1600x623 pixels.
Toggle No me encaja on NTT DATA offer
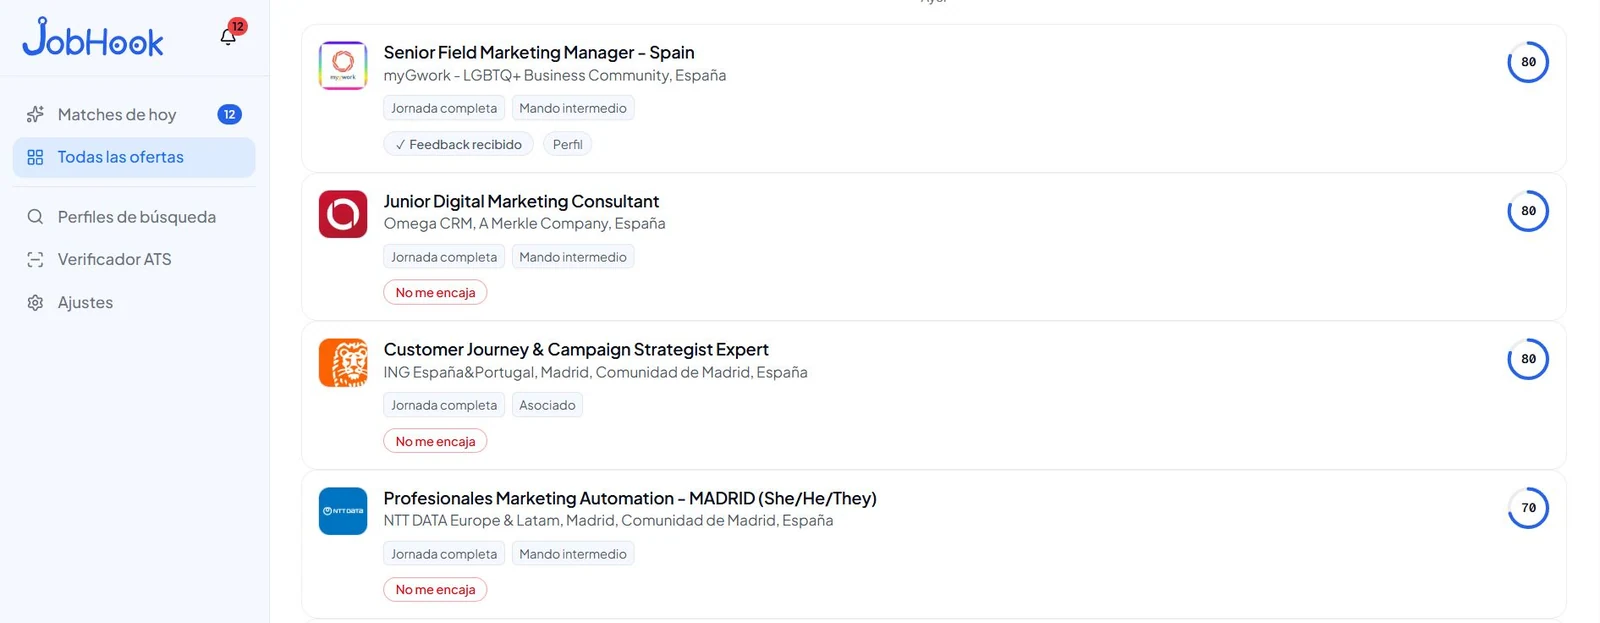pyautogui.click(x=435, y=590)
